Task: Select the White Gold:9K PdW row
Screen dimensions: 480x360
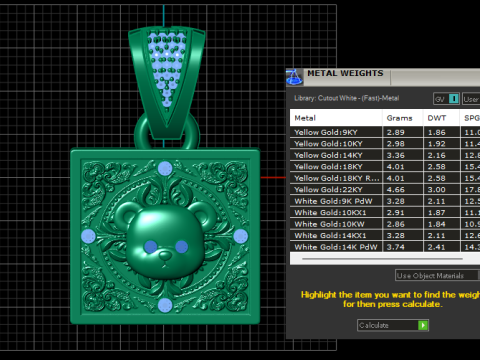Action: 385,201
